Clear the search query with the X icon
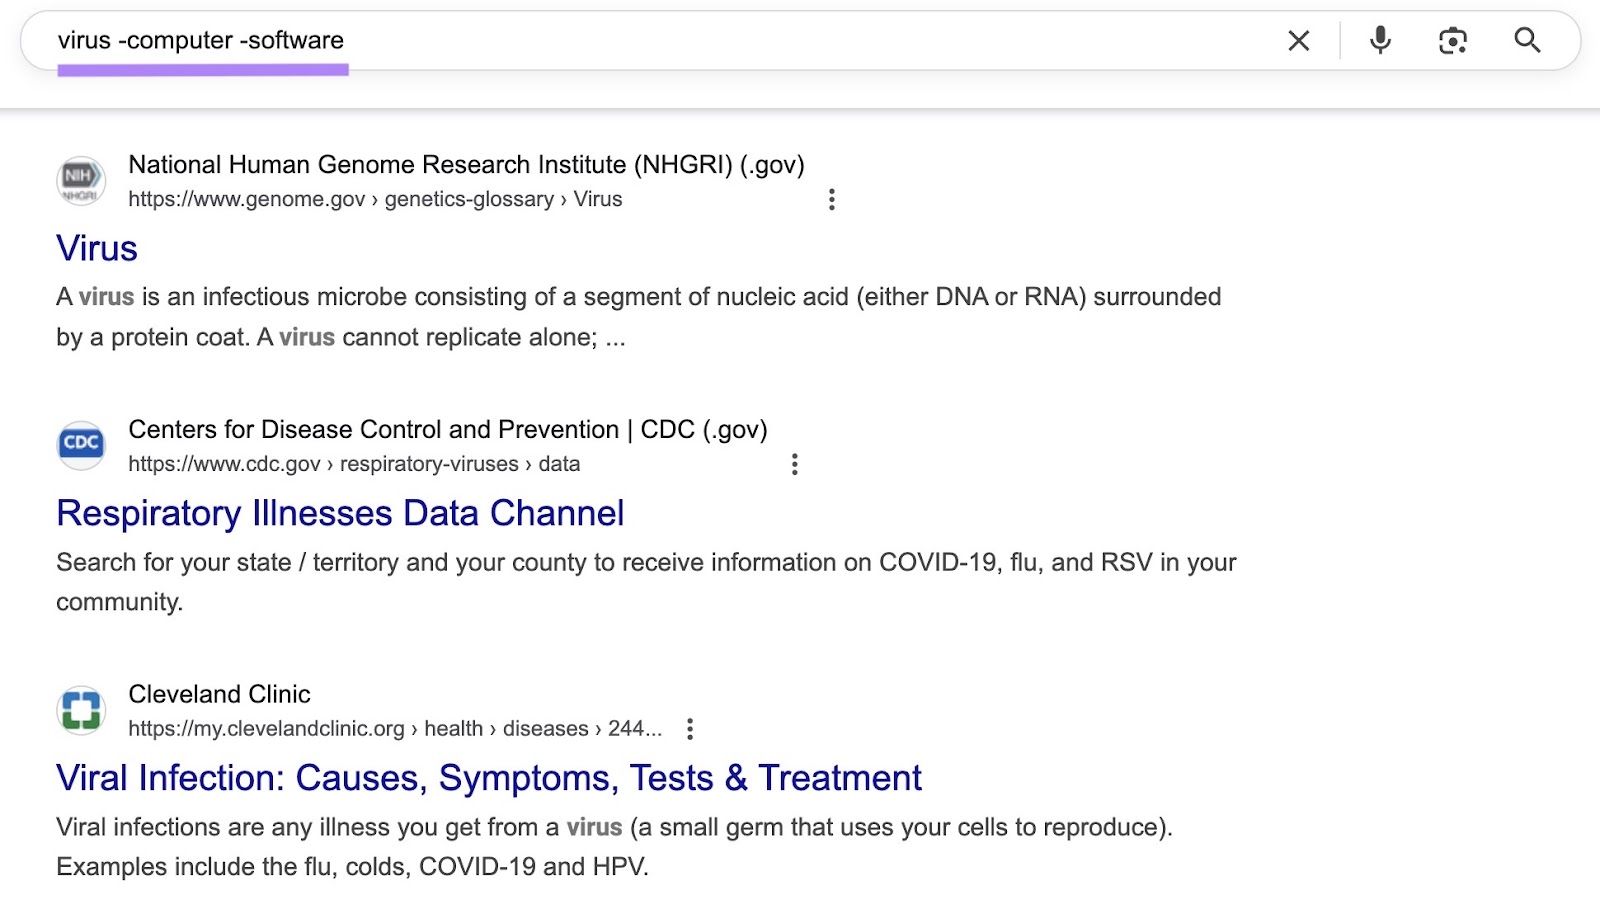The image size is (1600, 914). pos(1298,41)
